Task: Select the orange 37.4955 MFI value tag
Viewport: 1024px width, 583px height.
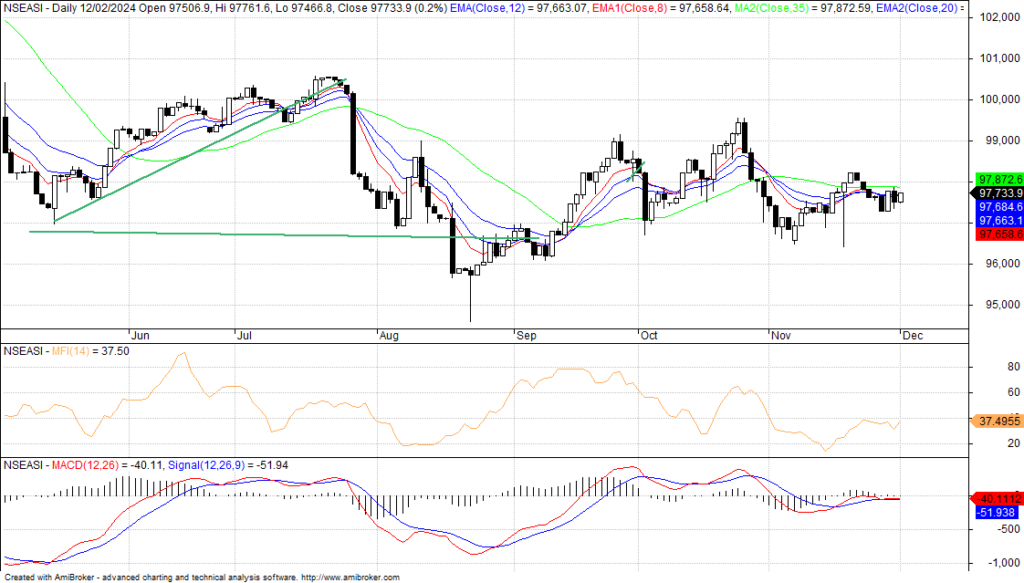Action: pyautogui.click(x=996, y=422)
